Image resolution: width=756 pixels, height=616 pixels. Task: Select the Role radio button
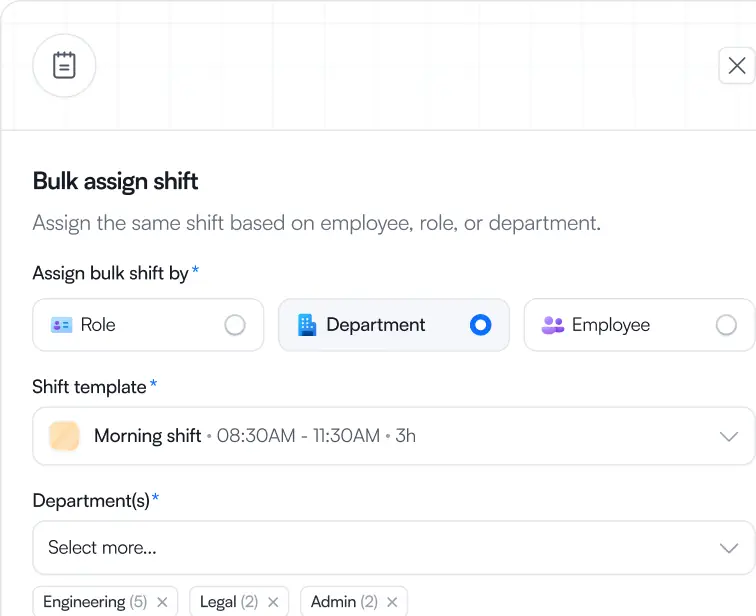pos(235,325)
